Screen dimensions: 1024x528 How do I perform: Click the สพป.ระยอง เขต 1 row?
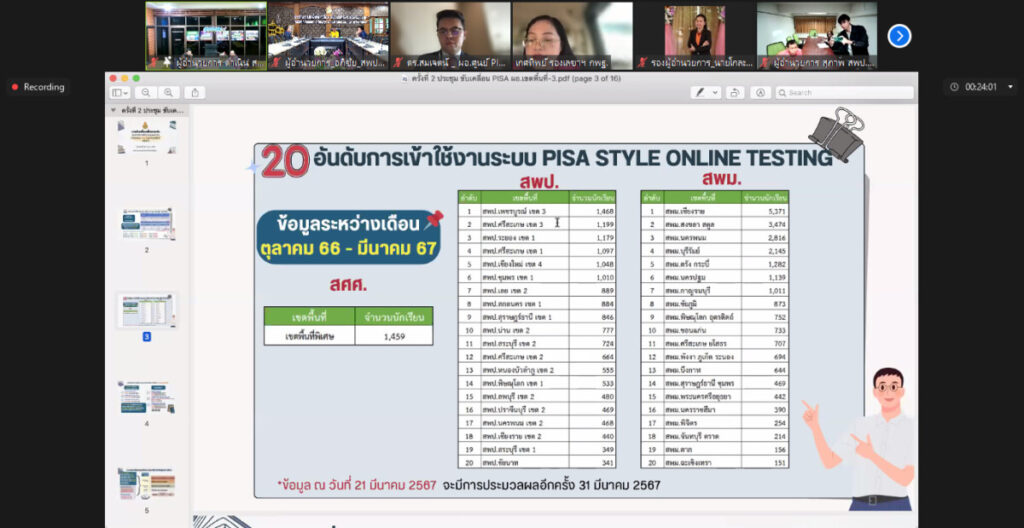click(x=537, y=238)
